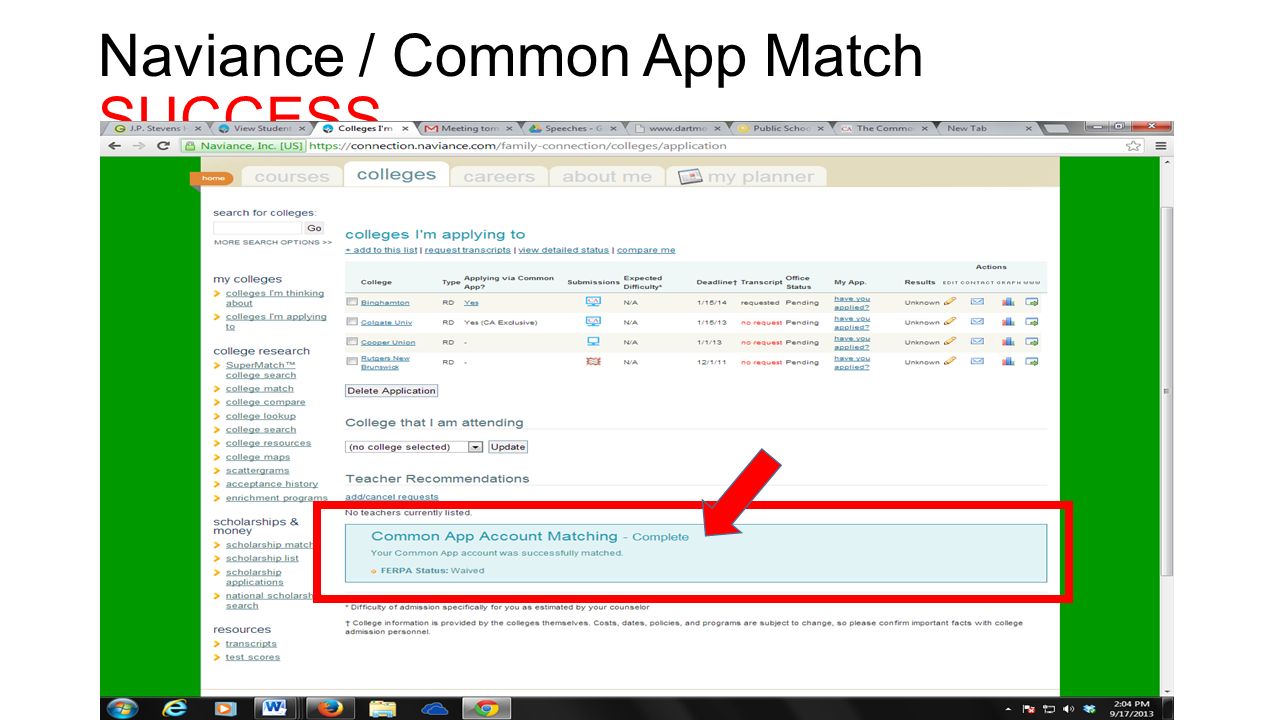The height and width of the screenshot is (720, 1280).
Task: Switch to the courses tab
Action: [291, 177]
